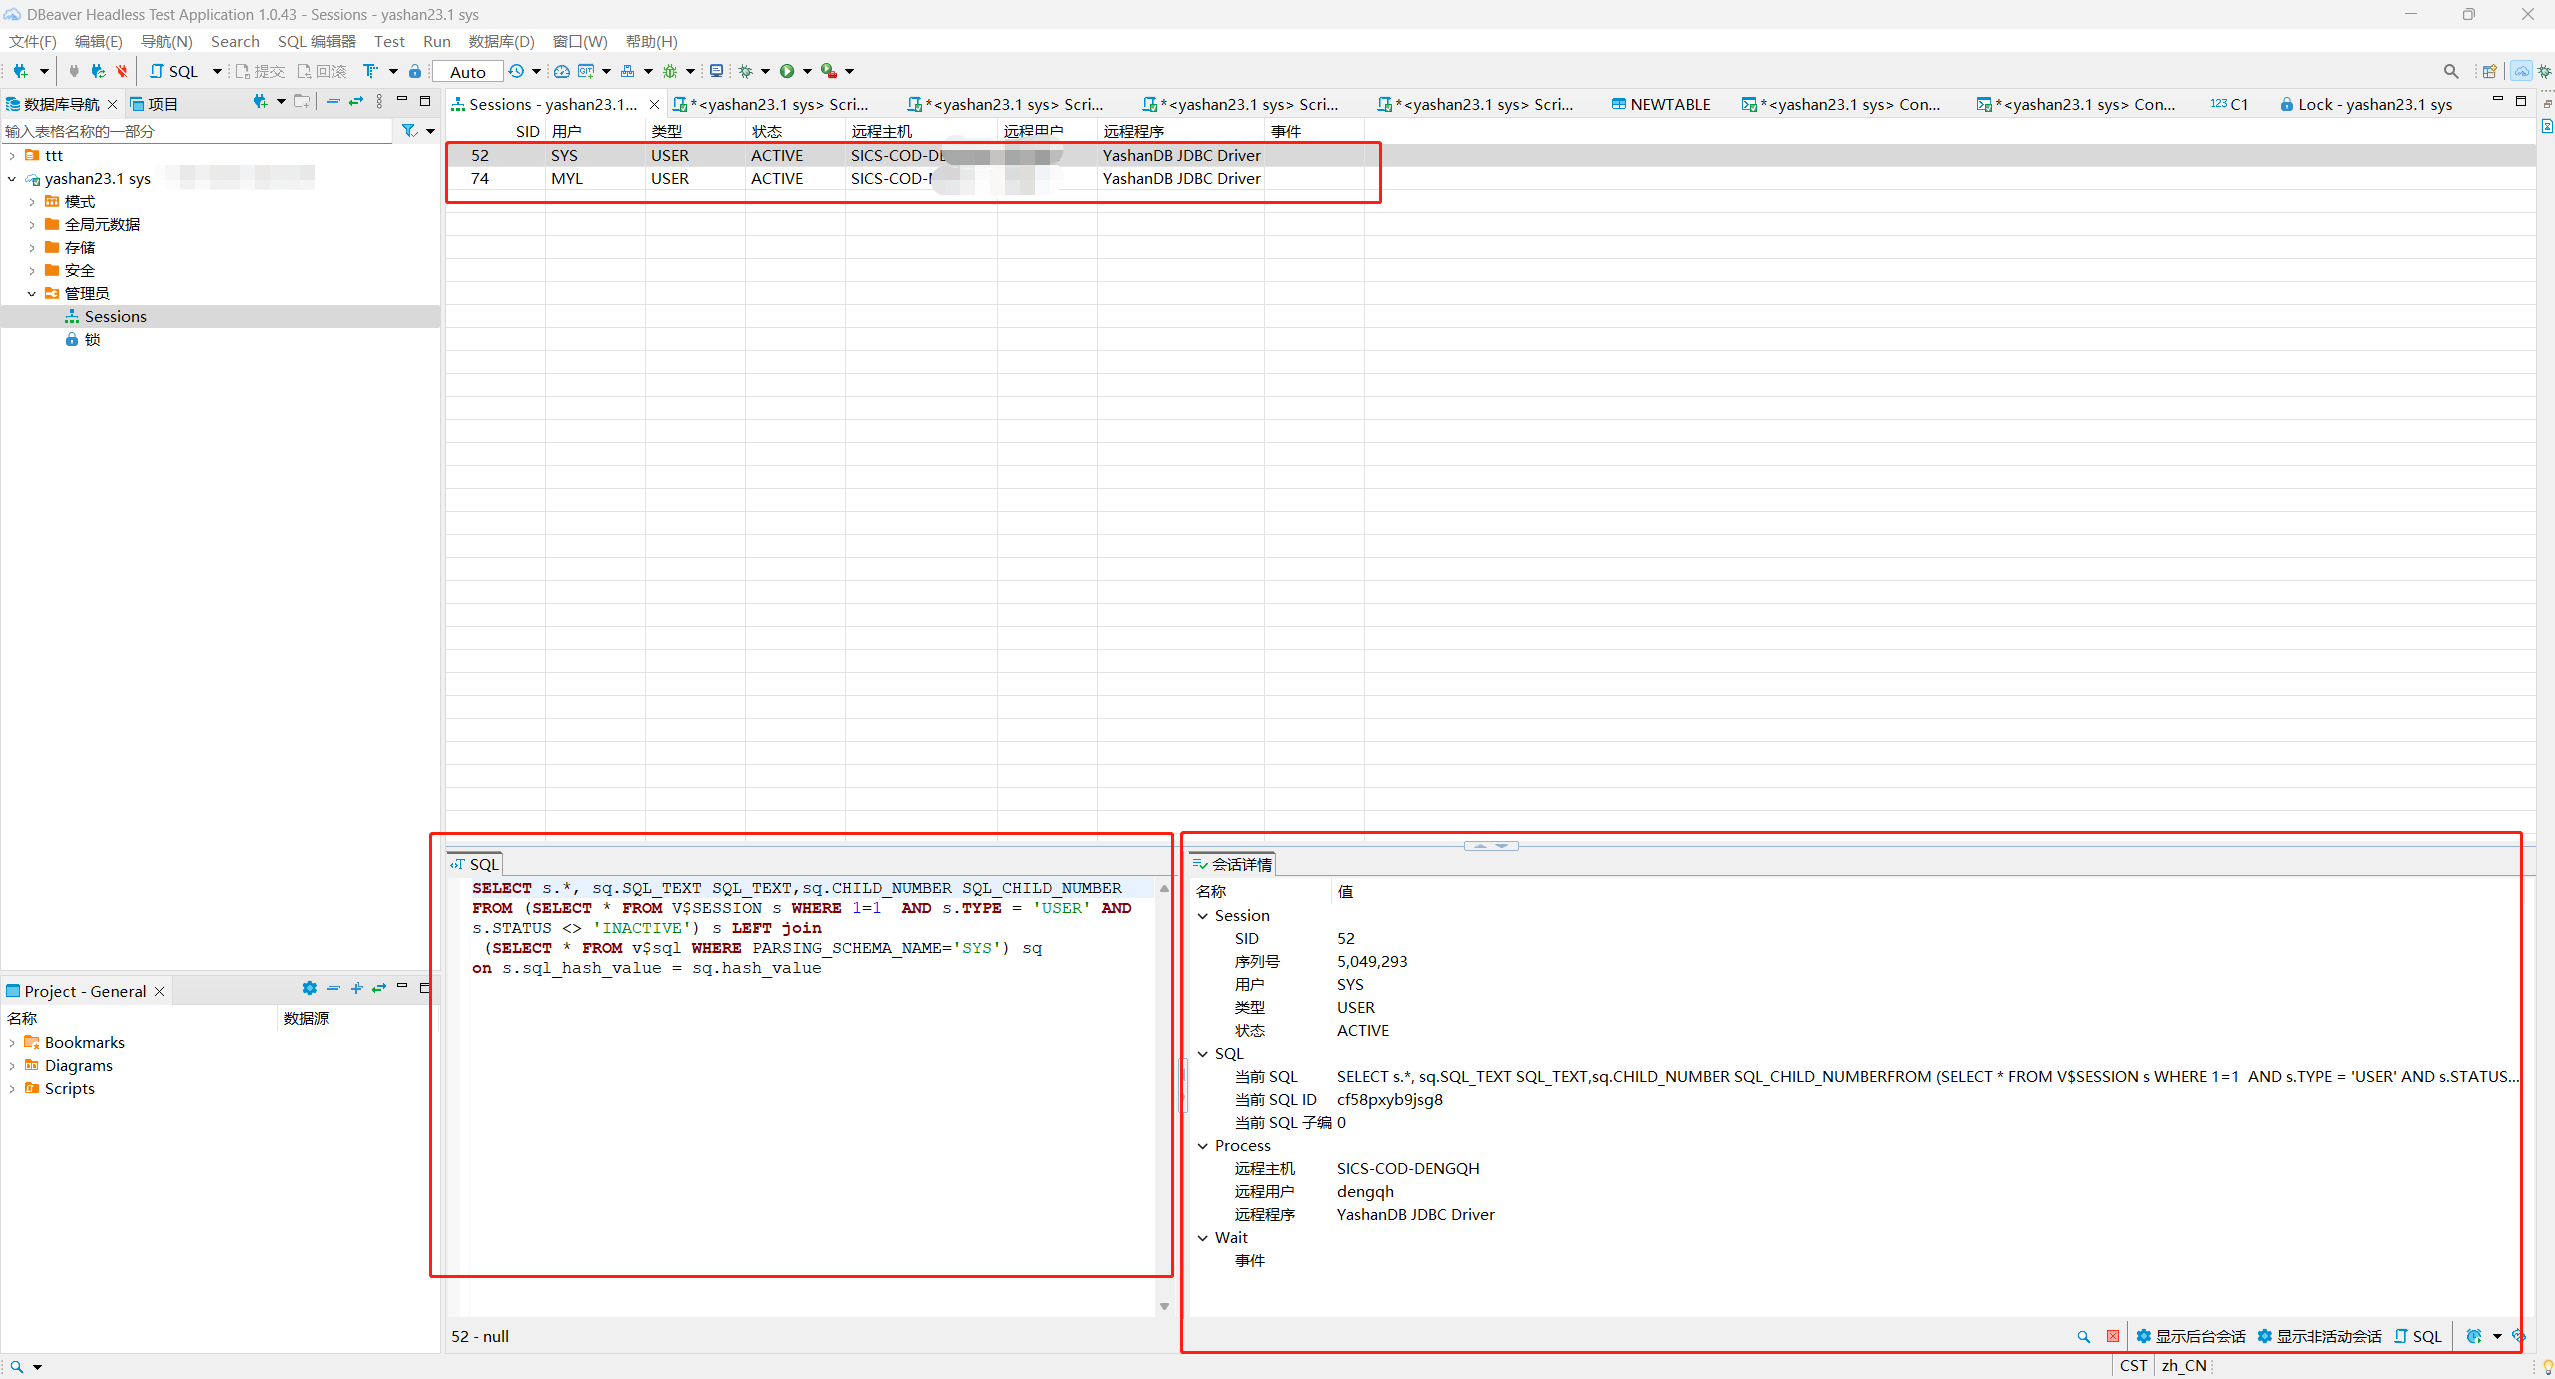Open the 编辑(E) menu
This screenshot has width=2555, height=1379.
tap(98, 41)
